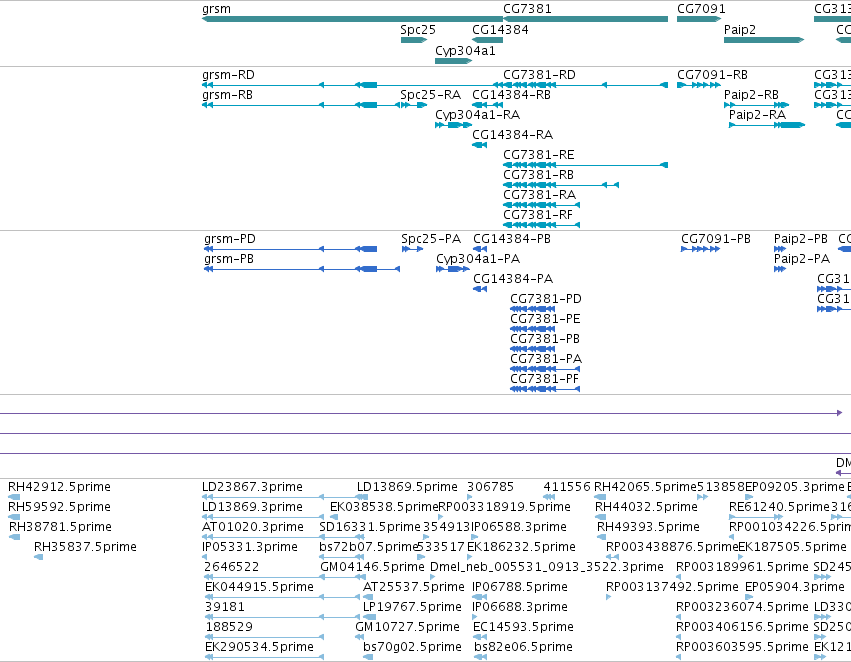Open EST label GM04146.5prime
851x662 pixels.
pyautogui.click(x=372, y=567)
